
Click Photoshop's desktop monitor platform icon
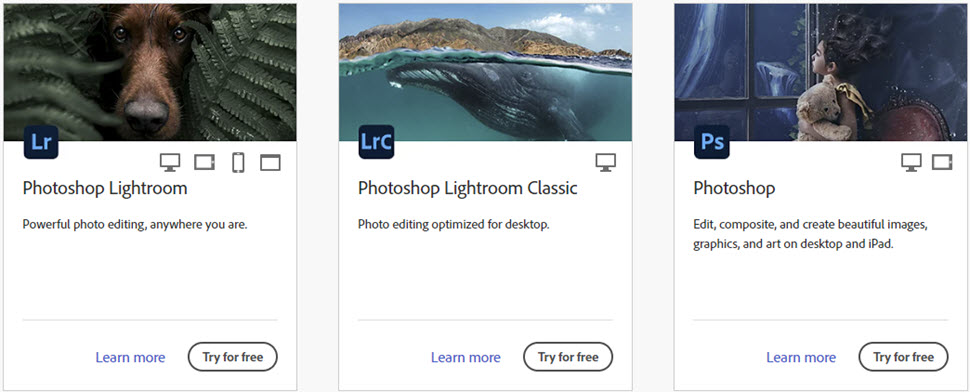click(911, 163)
